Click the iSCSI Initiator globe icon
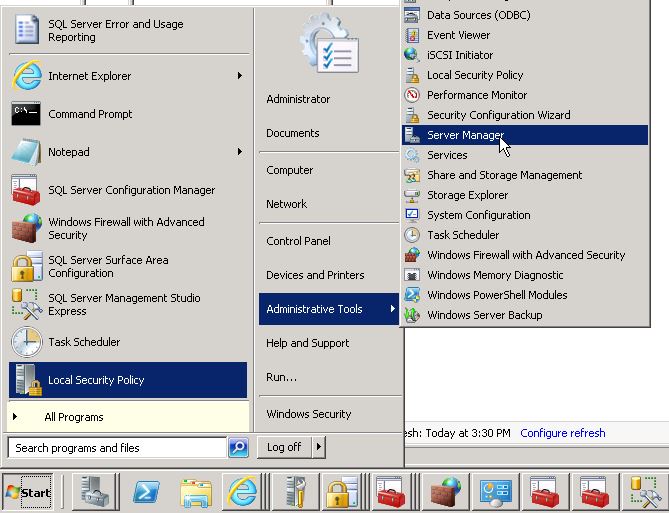669x513 pixels. (x=412, y=55)
